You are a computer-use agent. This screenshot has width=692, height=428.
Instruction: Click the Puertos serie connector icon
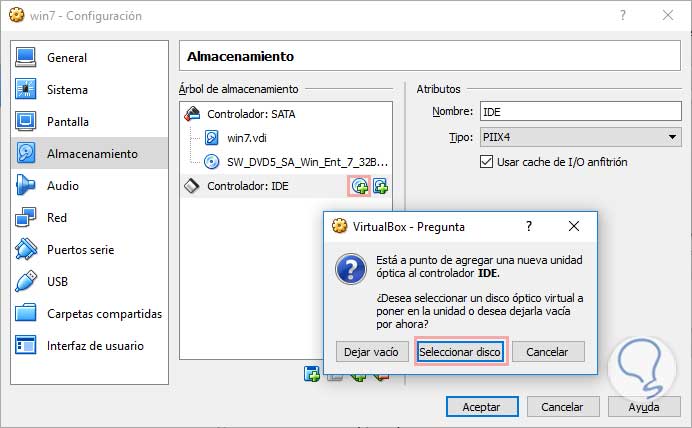click(x=26, y=249)
